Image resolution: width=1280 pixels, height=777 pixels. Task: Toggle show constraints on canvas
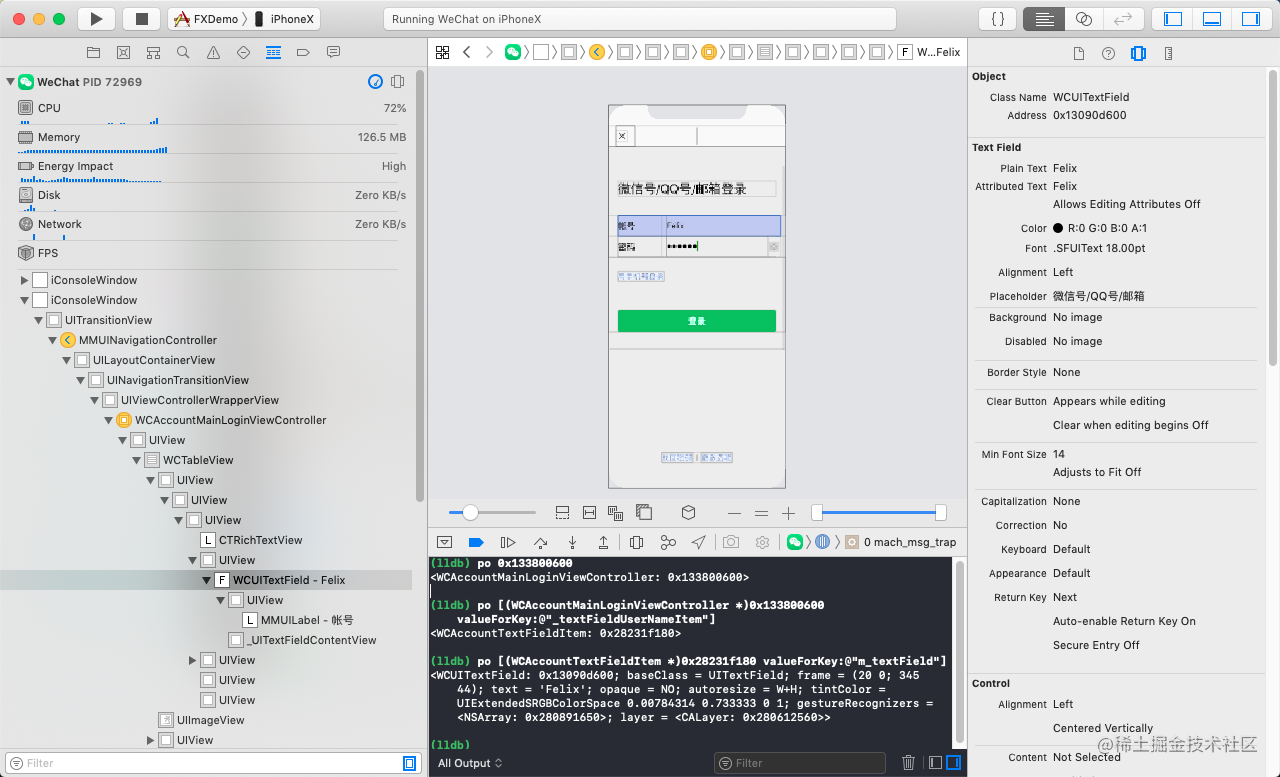click(x=590, y=512)
